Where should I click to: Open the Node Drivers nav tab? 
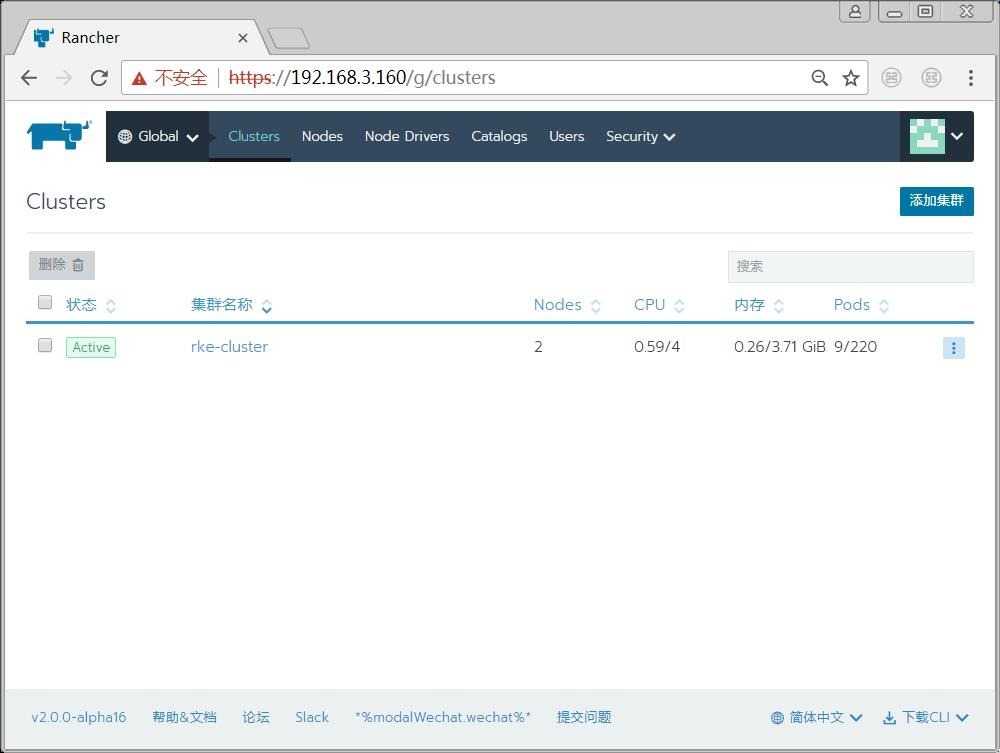(x=407, y=136)
